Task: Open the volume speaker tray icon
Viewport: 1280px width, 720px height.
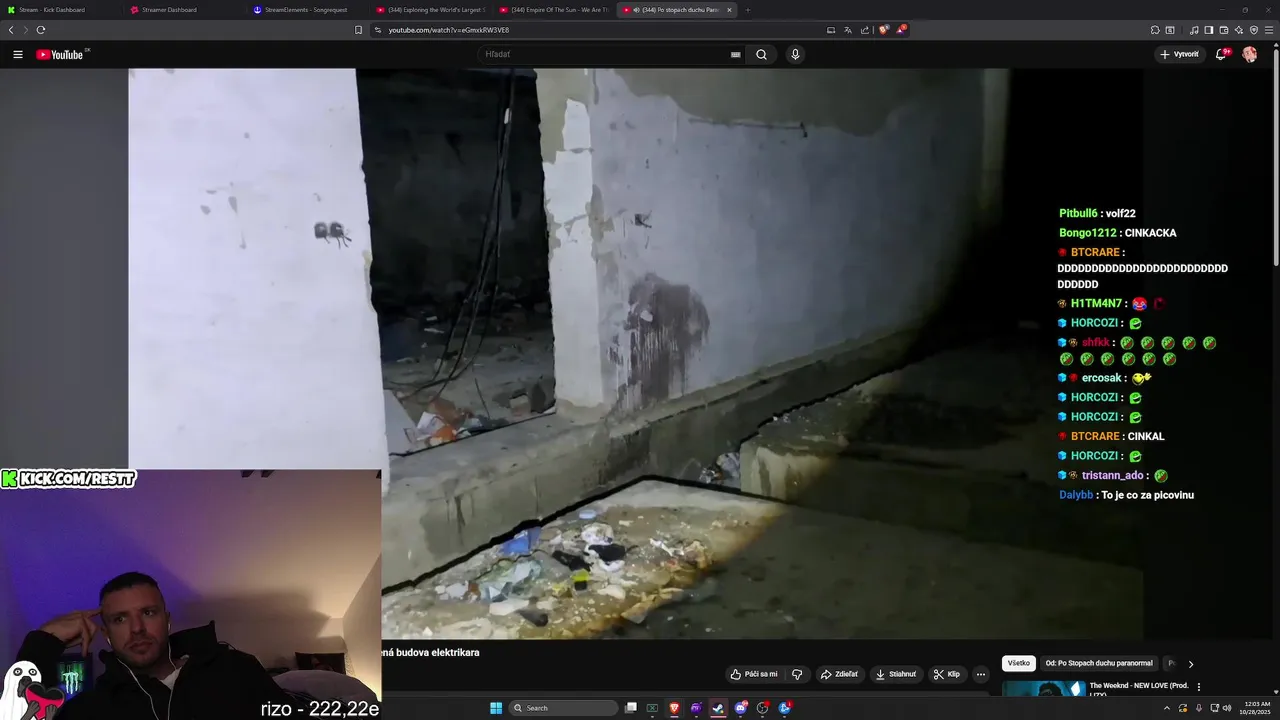Action: (1227, 708)
